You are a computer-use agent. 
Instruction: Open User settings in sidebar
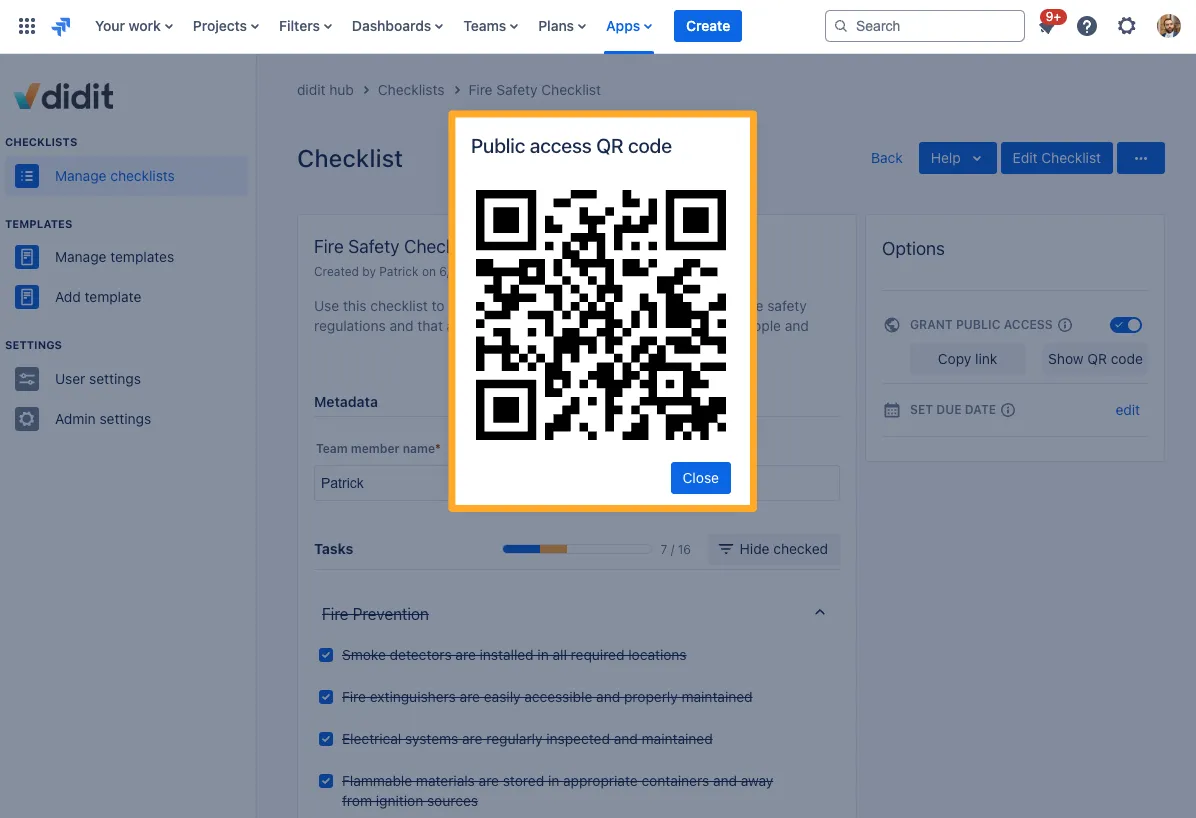(98, 379)
